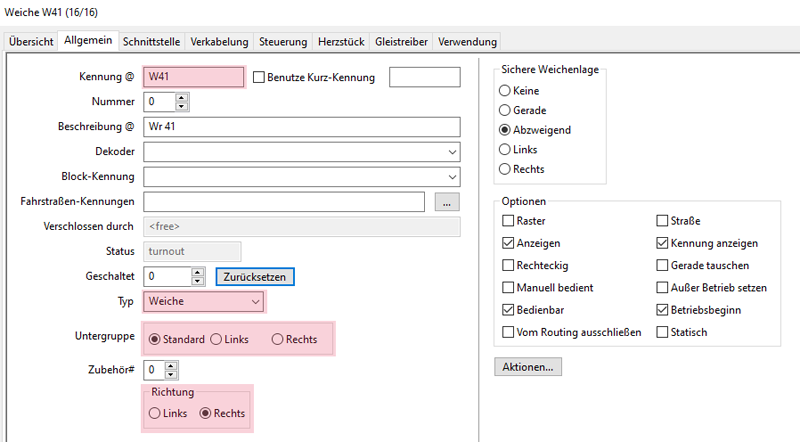
Task: Switch to the Schnittstelle tab
Action: (x=151, y=42)
